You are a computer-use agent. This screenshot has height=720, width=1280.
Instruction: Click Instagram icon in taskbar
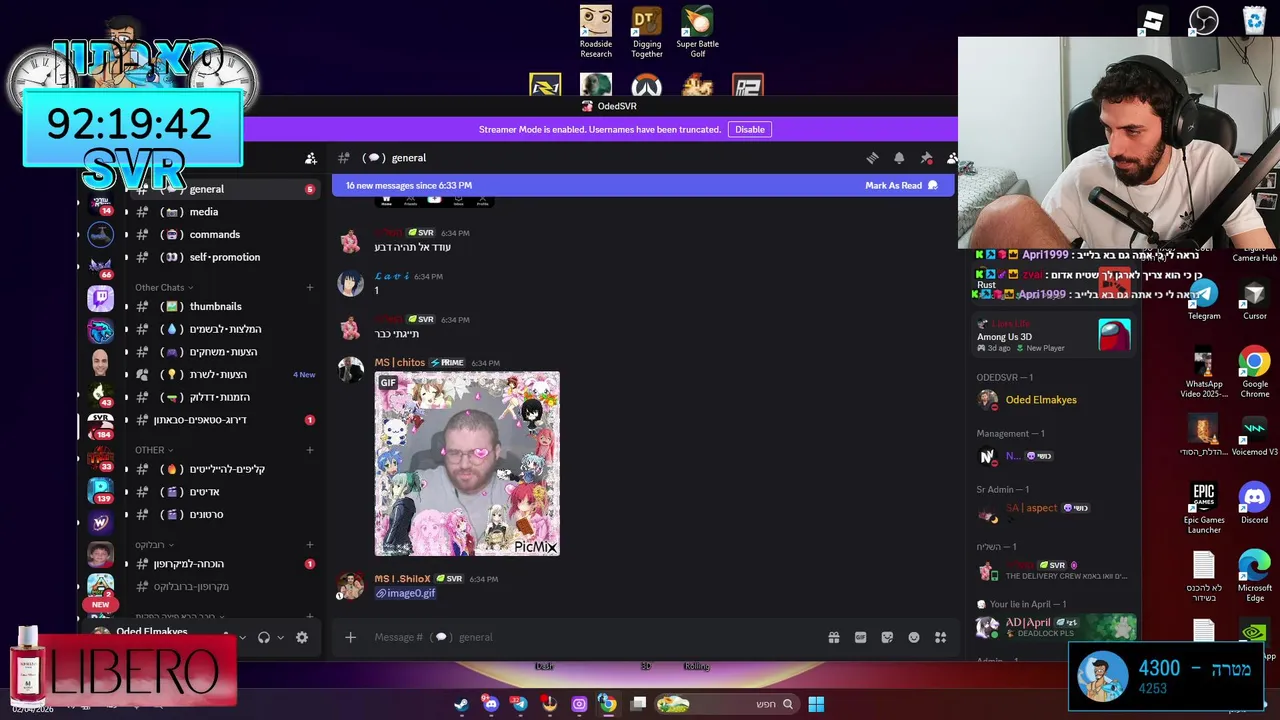(x=579, y=704)
